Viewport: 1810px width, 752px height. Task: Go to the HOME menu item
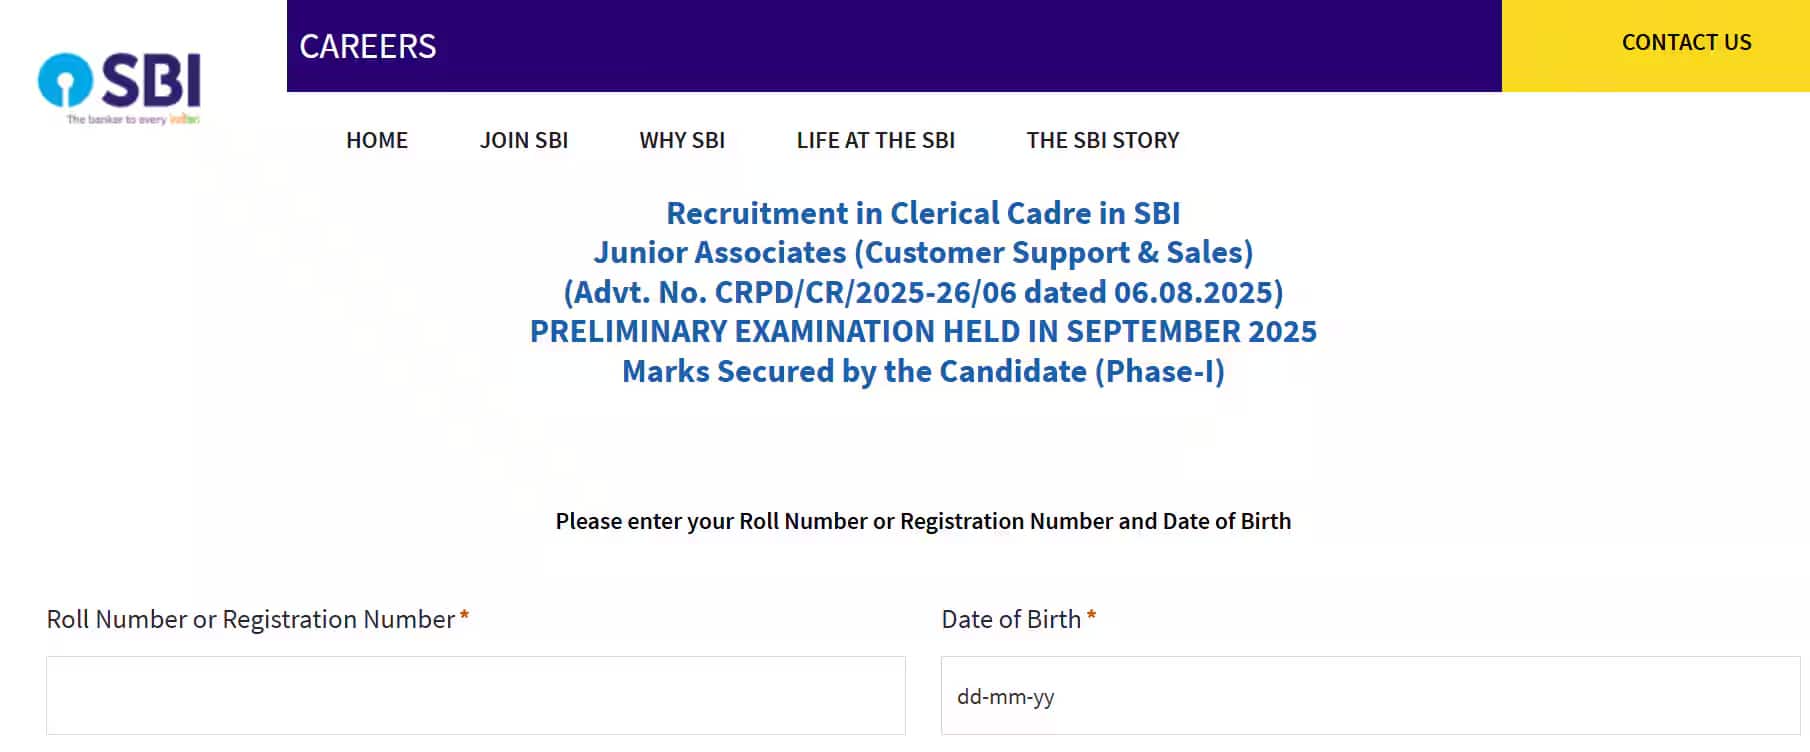377,140
